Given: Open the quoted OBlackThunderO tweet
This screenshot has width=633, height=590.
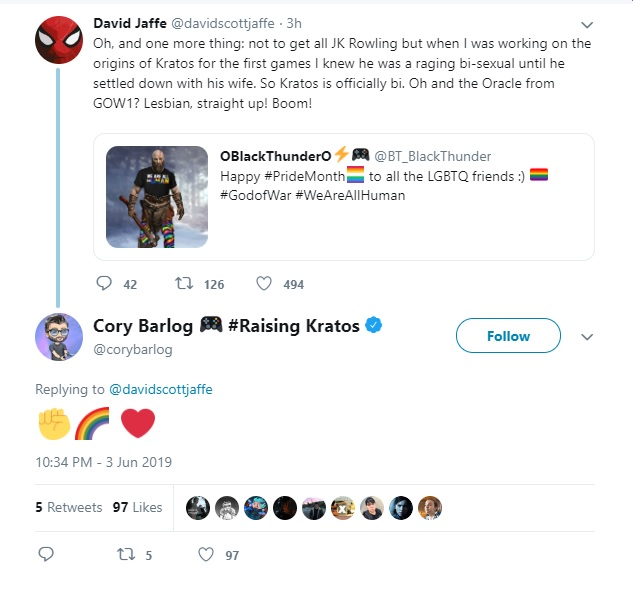Looking at the screenshot, I should (344, 197).
